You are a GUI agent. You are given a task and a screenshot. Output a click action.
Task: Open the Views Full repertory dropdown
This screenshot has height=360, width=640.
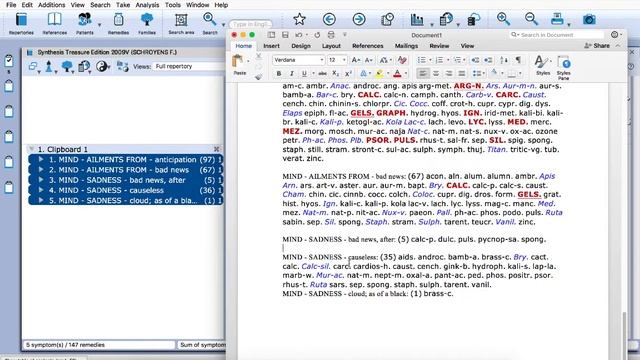pos(189,66)
